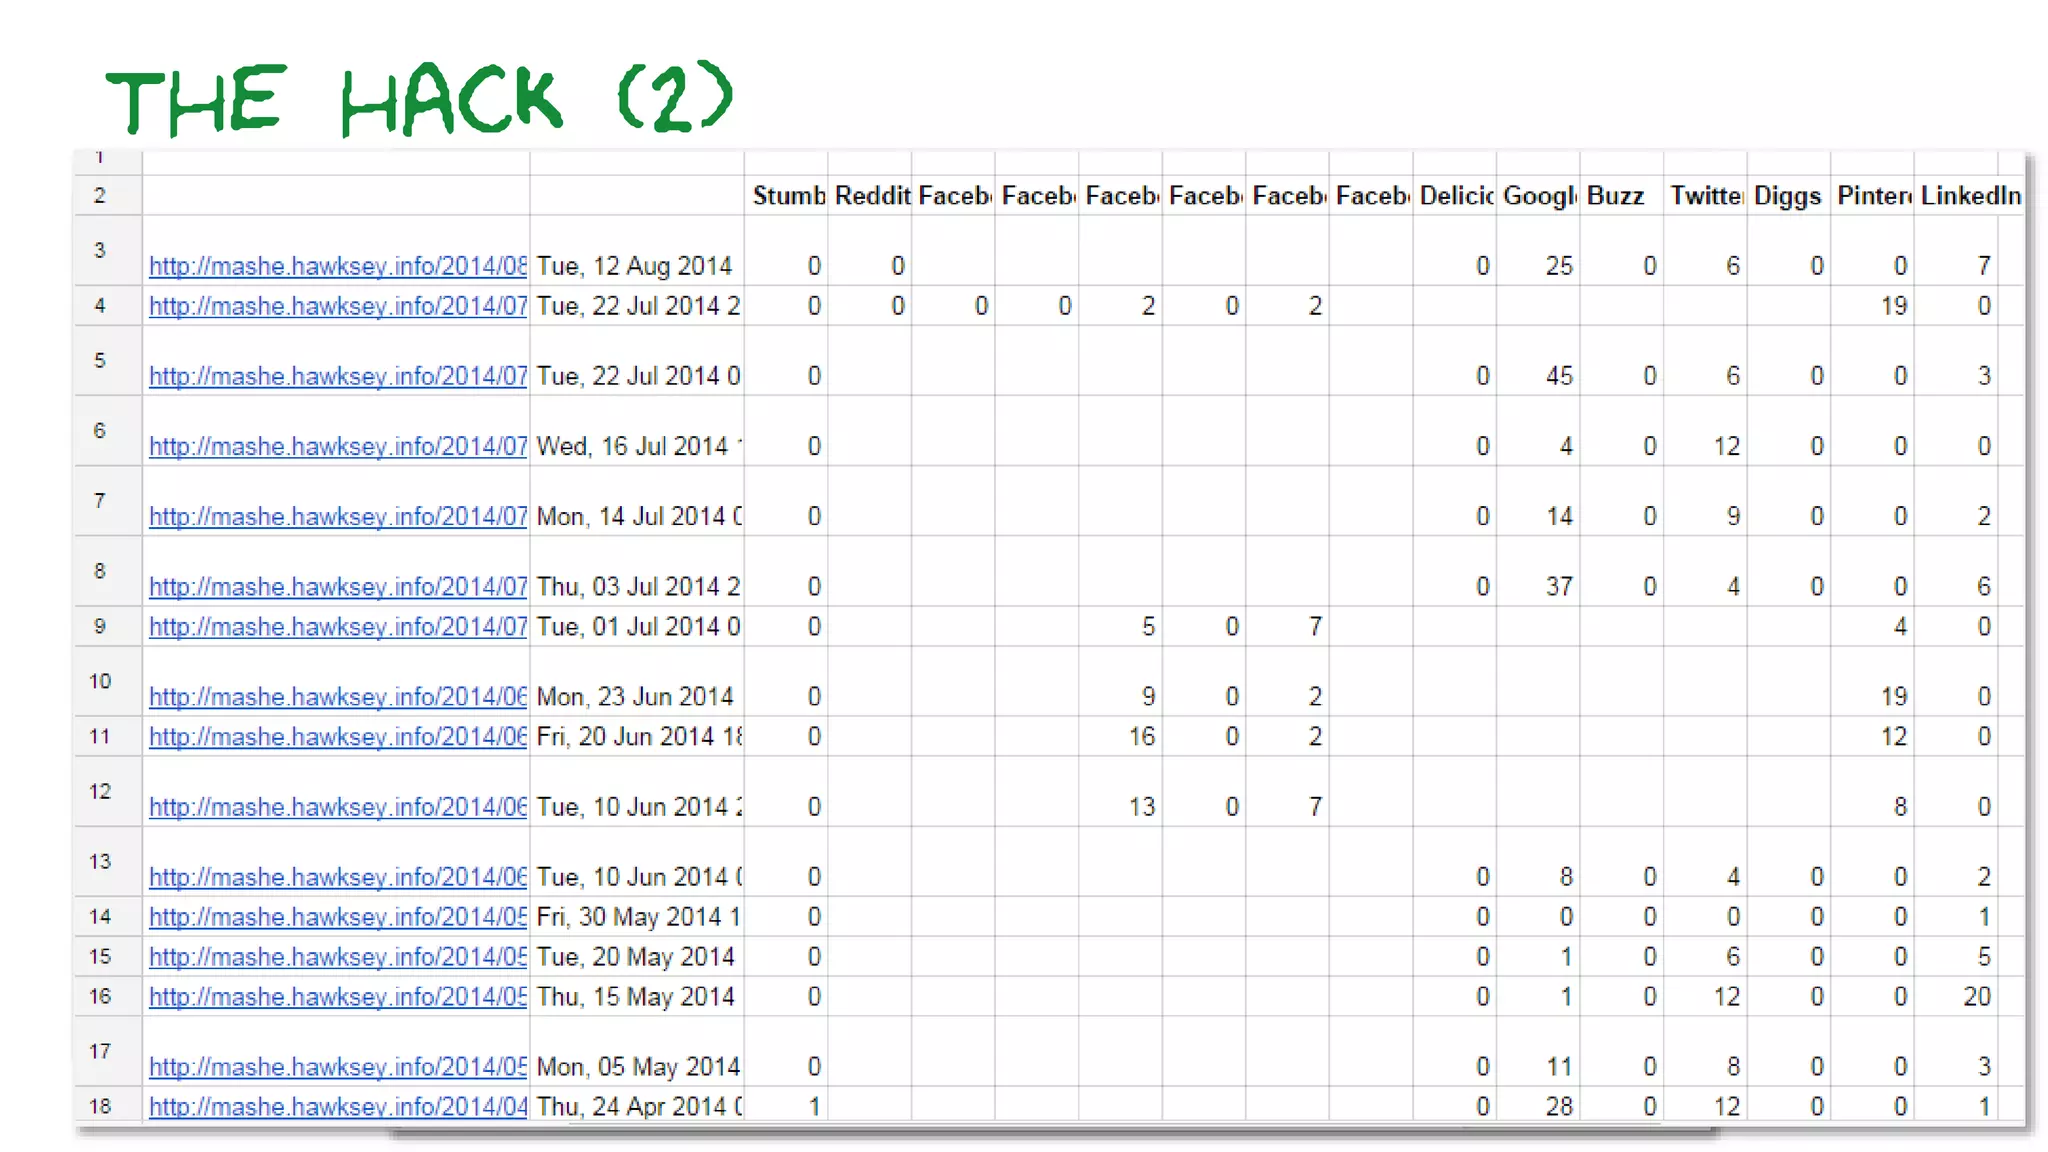Select Pinterest value 19 in row 4
Screen dimensions: 2048x1152
1892,306
